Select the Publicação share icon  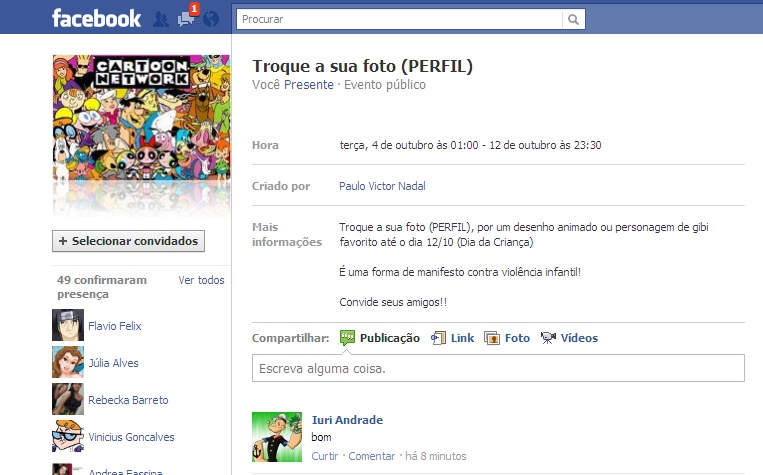pos(347,338)
